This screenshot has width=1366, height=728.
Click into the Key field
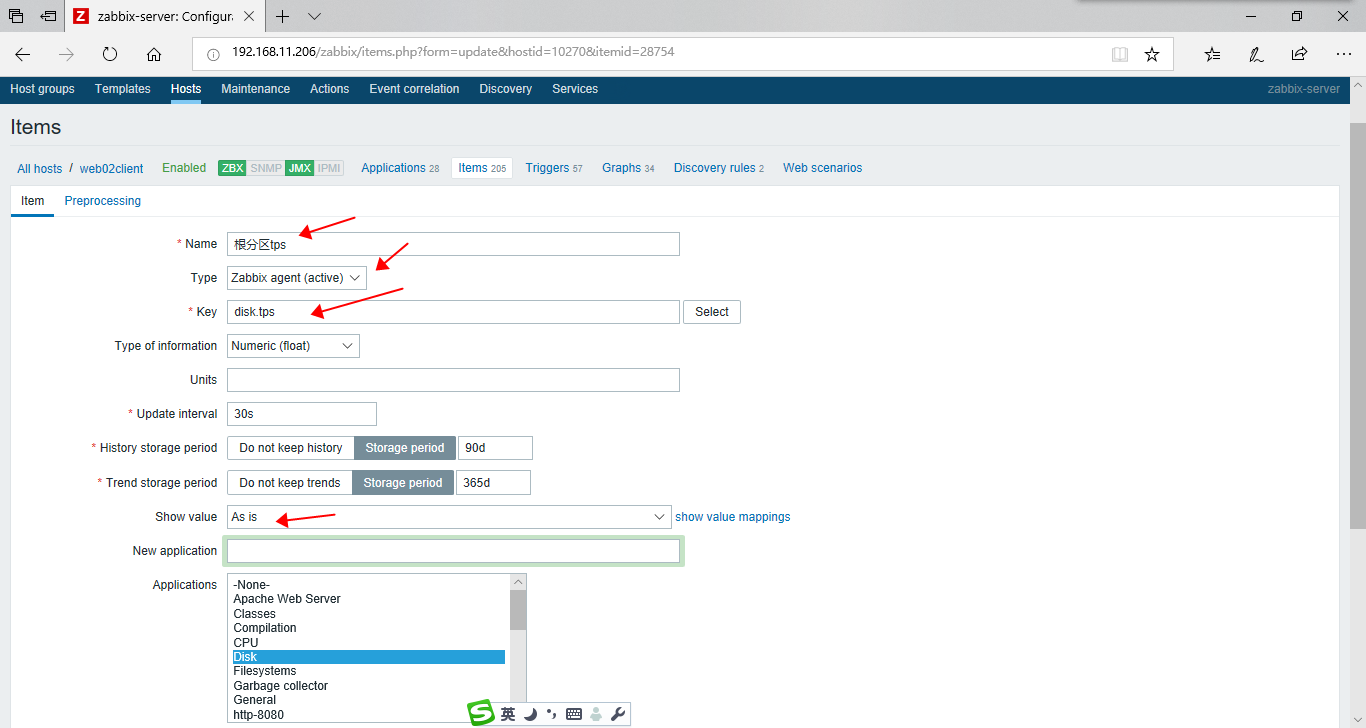tap(453, 312)
